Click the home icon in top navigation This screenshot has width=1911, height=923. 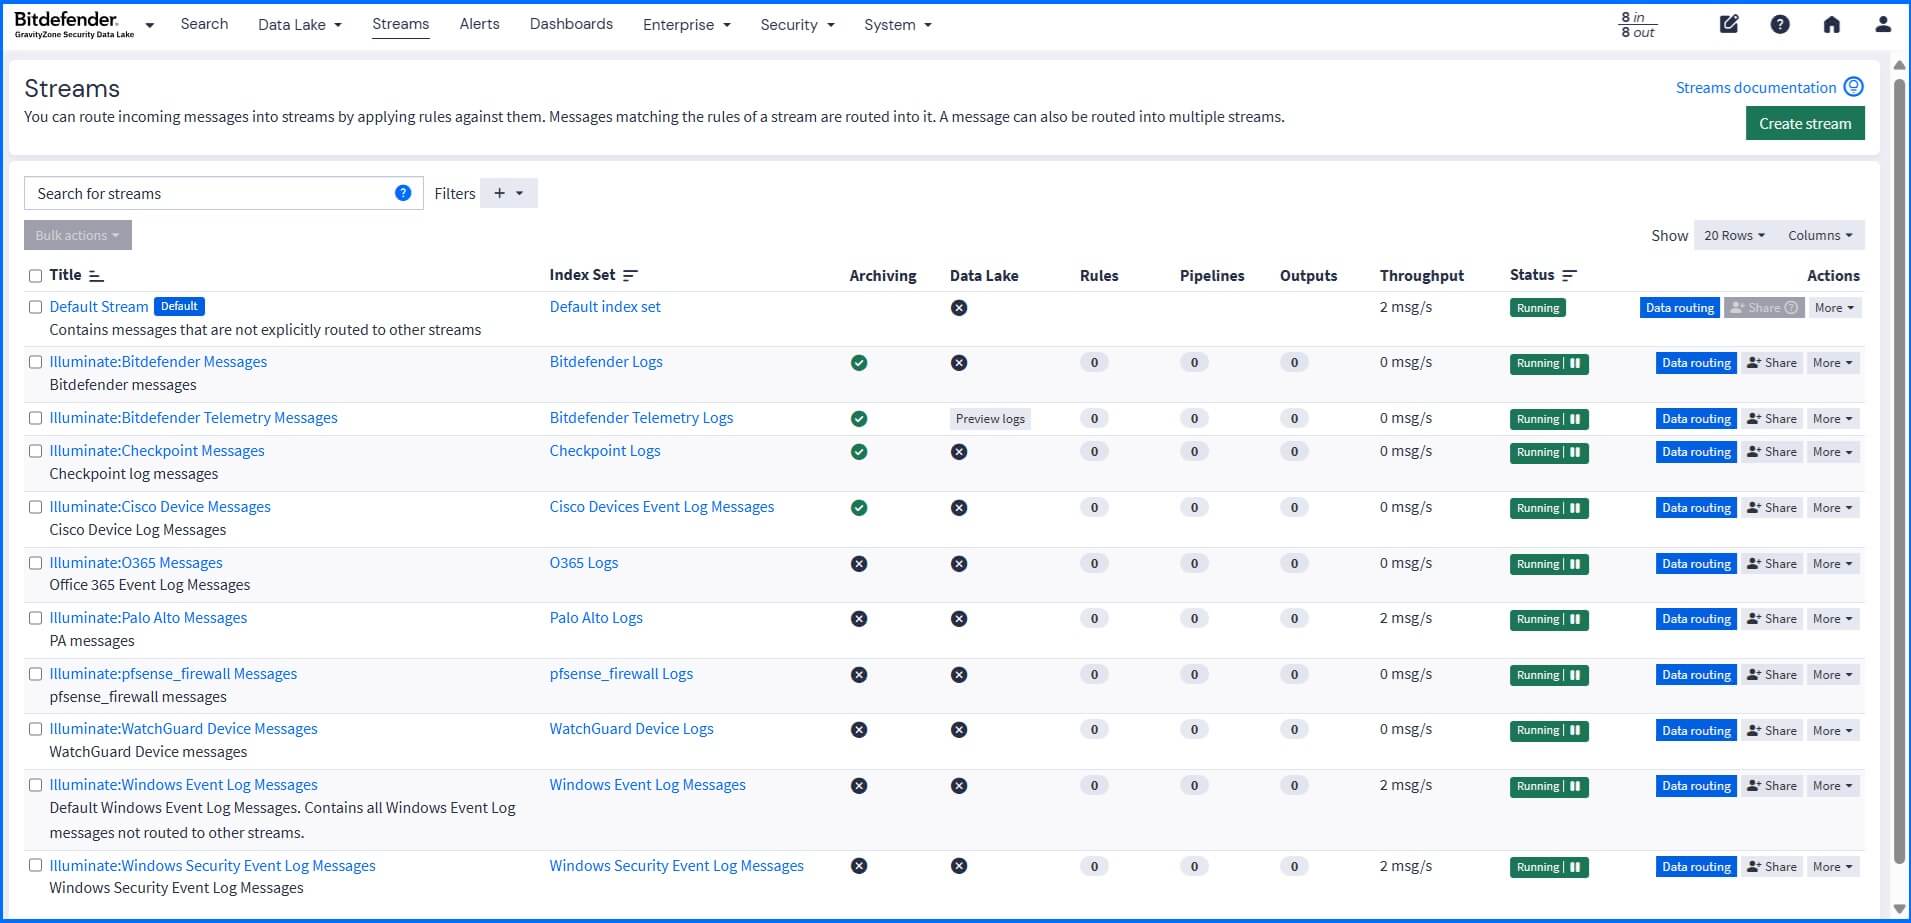(1833, 24)
